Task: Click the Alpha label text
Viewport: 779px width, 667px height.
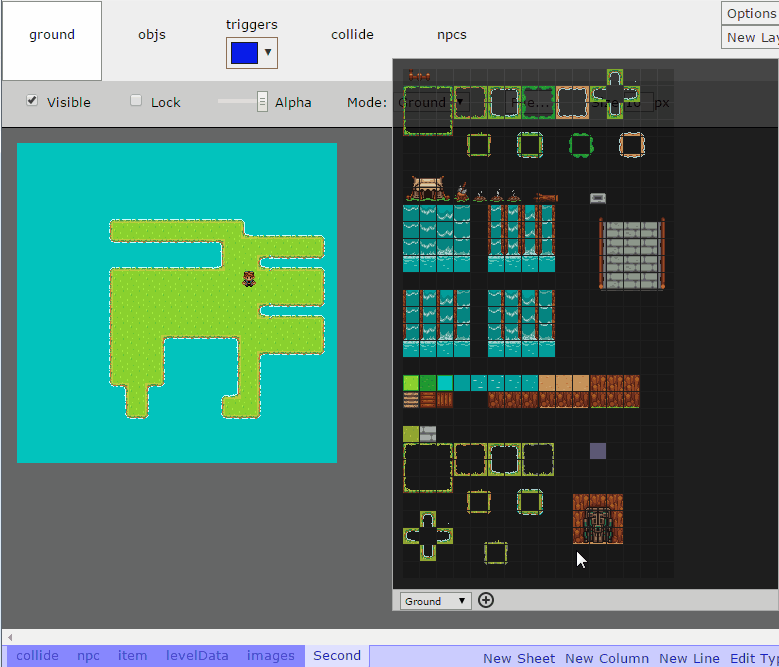Action: point(293,102)
